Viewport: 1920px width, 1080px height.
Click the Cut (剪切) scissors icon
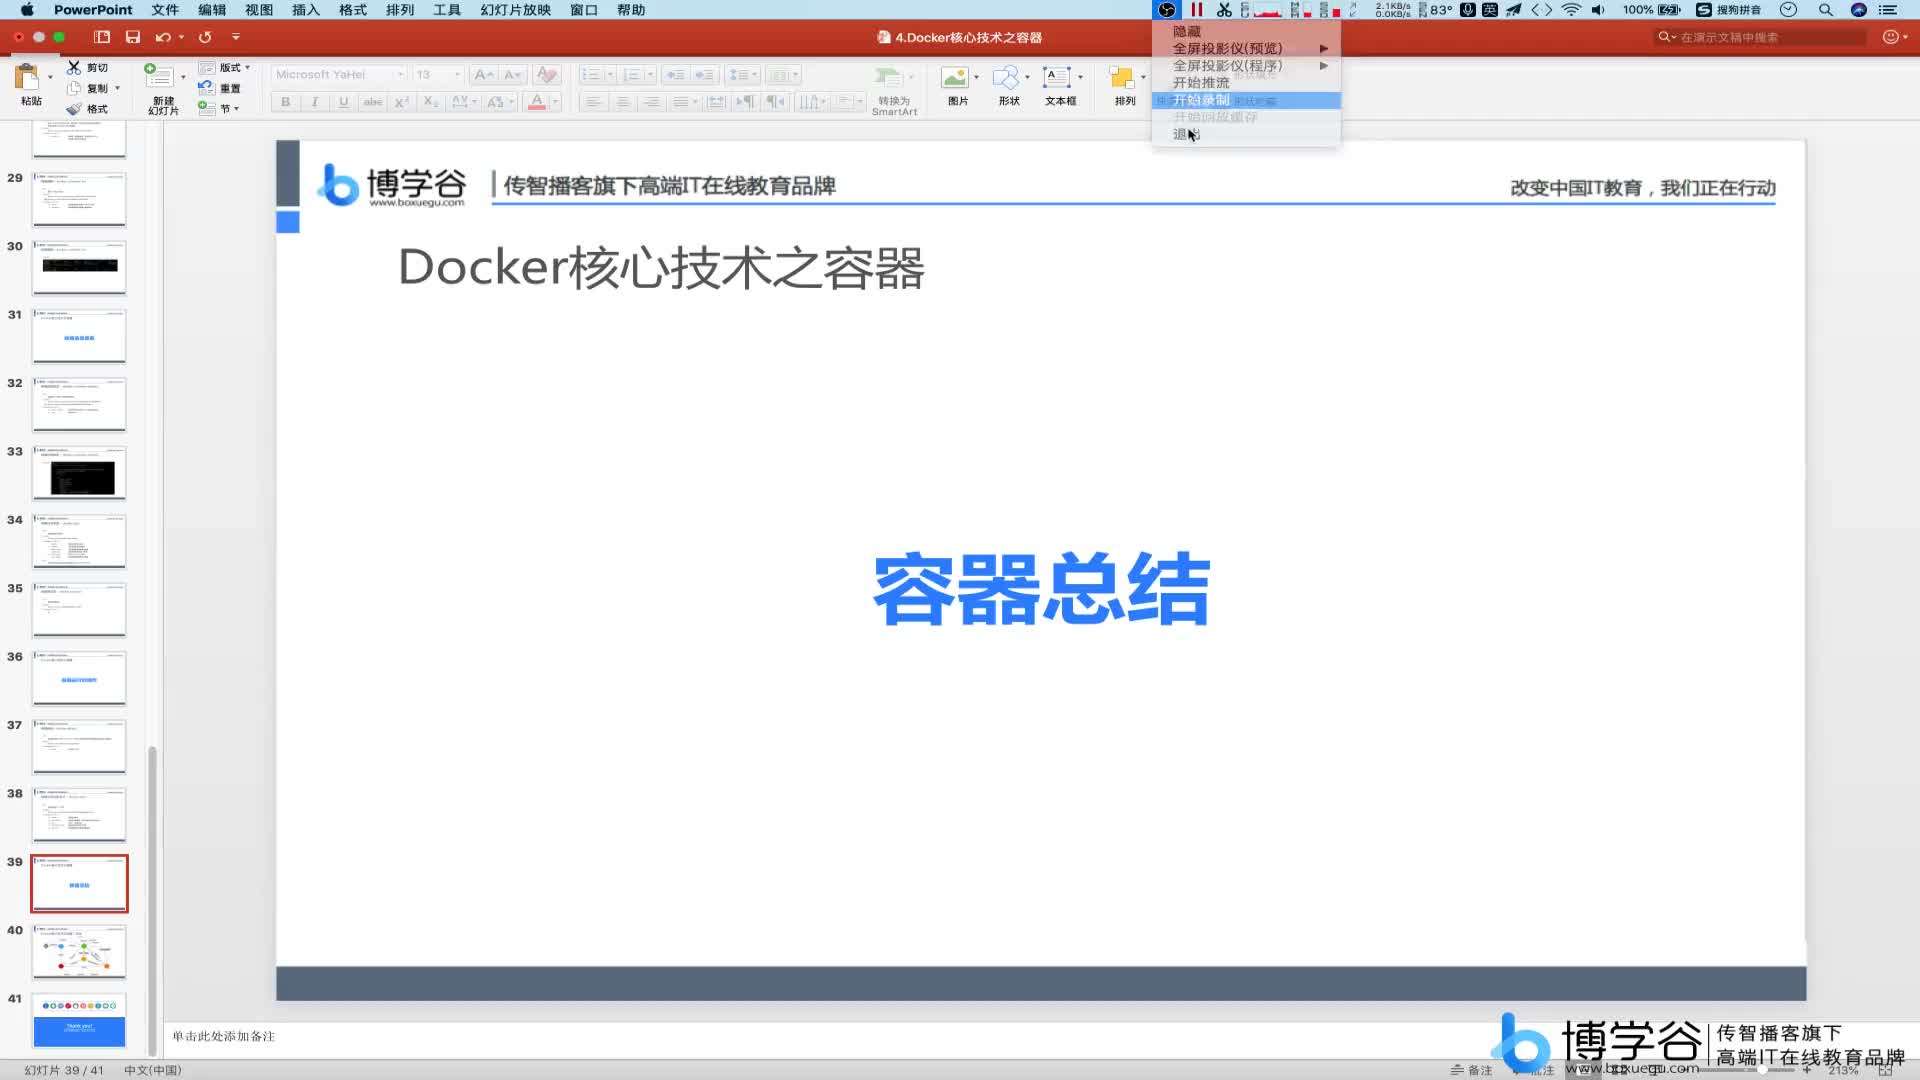point(74,67)
